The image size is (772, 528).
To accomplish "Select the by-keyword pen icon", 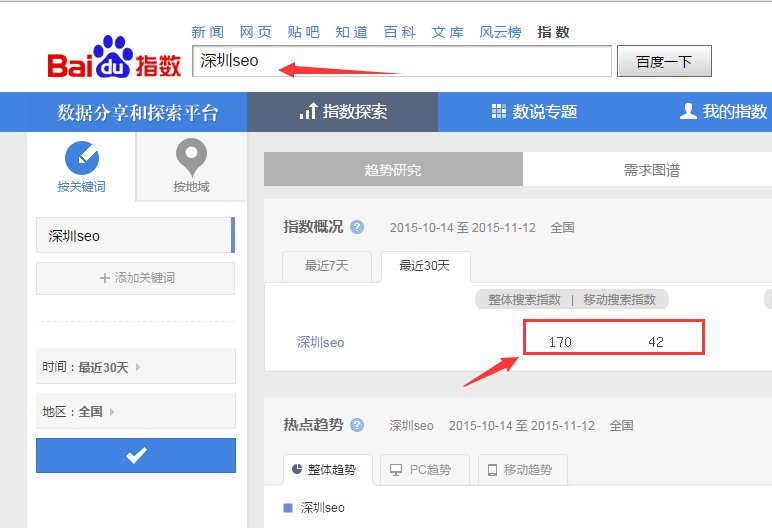I will click(x=82, y=158).
